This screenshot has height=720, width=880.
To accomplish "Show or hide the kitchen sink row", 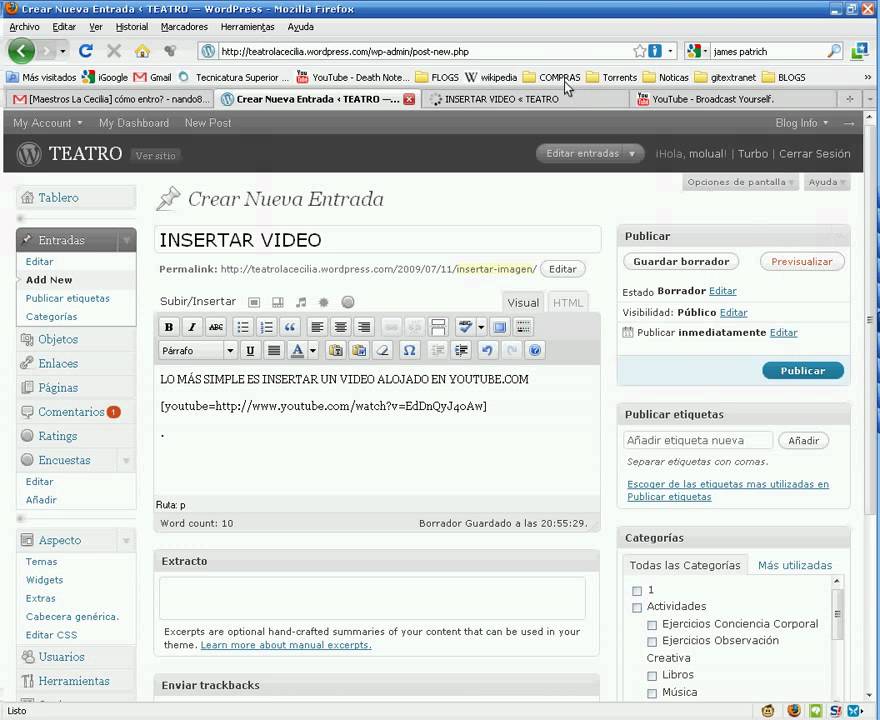I will 524,327.
